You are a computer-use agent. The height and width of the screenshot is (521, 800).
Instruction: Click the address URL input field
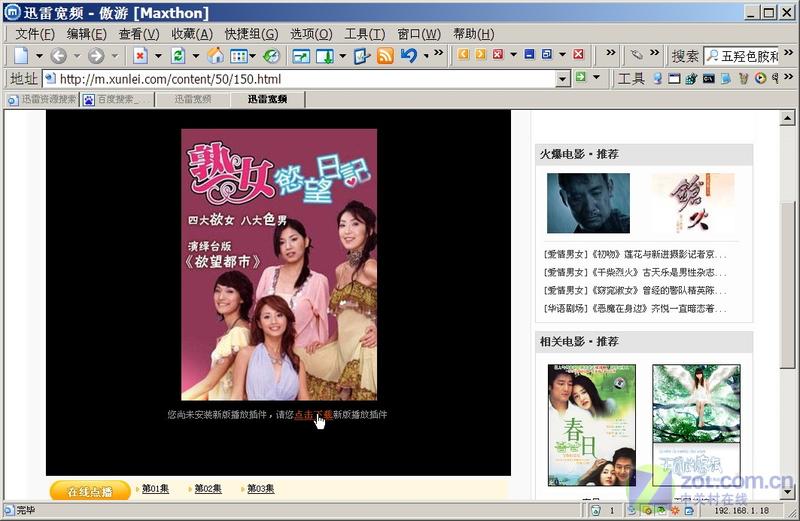(x=307, y=79)
